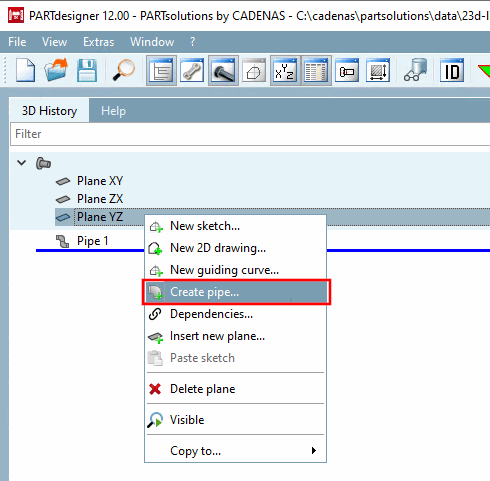This screenshot has width=490, height=481.
Task: Click the New document toolbar icon
Action: [x=26, y=70]
